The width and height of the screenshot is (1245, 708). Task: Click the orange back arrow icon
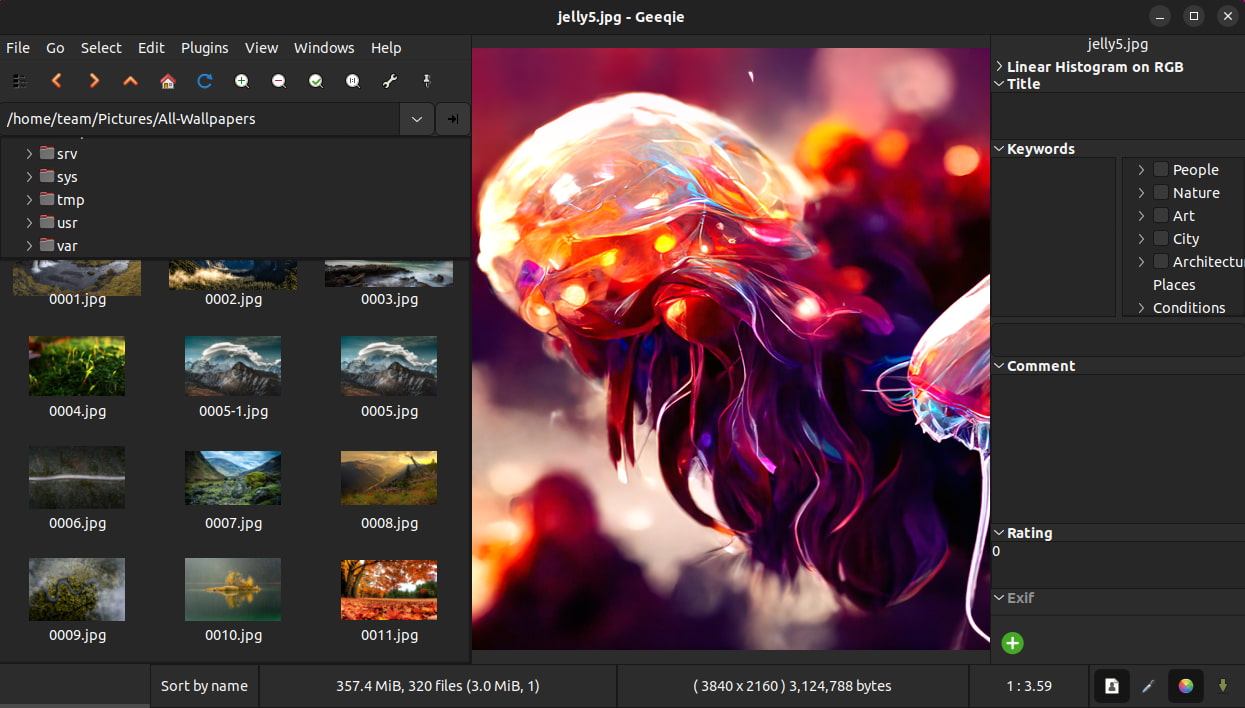(x=57, y=81)
